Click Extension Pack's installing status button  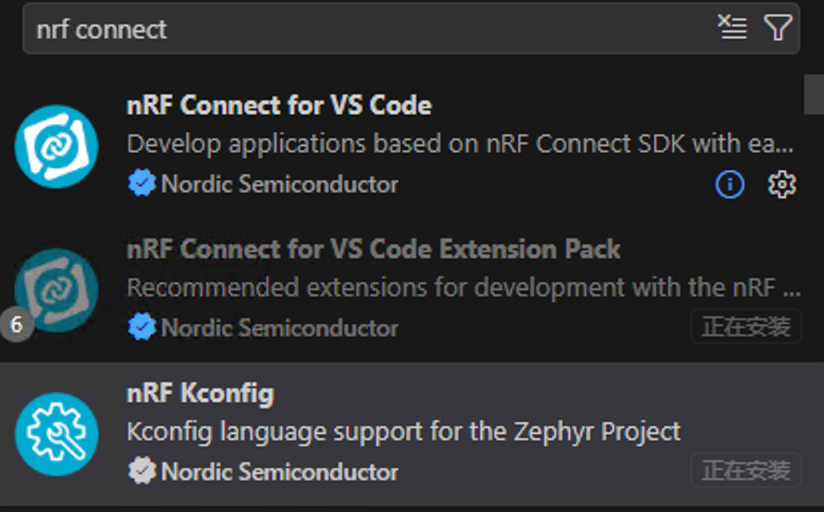pos(745,326)
